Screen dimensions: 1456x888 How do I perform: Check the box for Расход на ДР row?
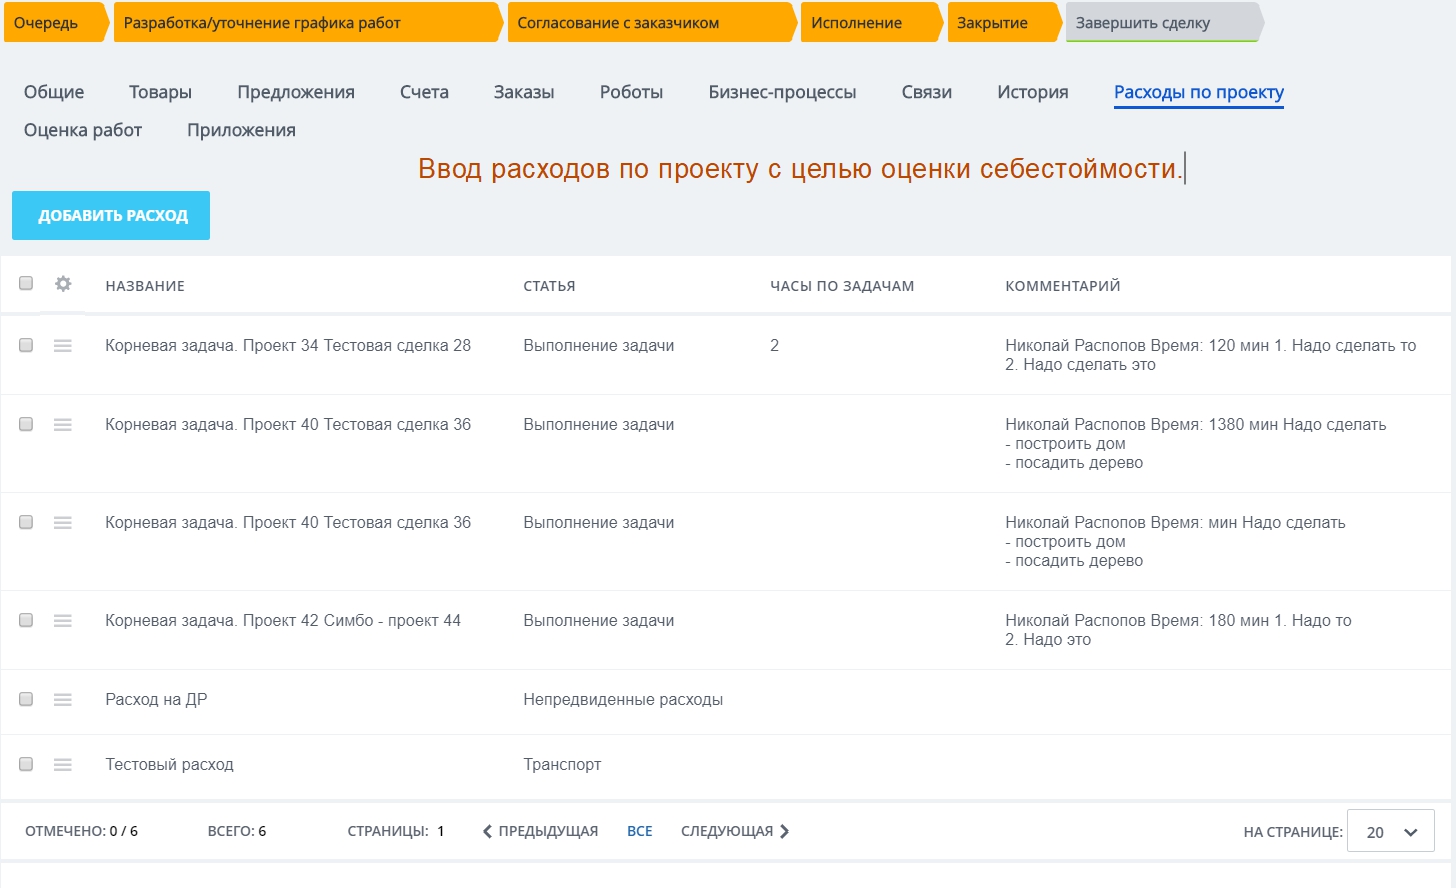[x=26, y=700]
